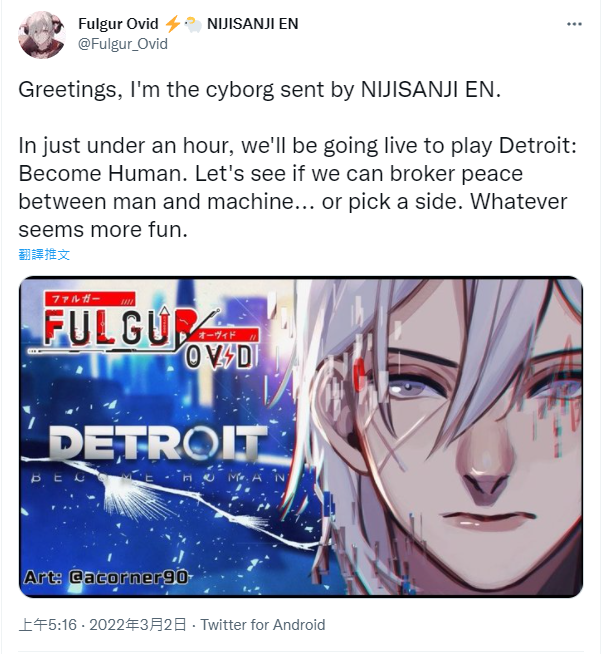Click the Fulgur Ovid display name

pos(118,24)
